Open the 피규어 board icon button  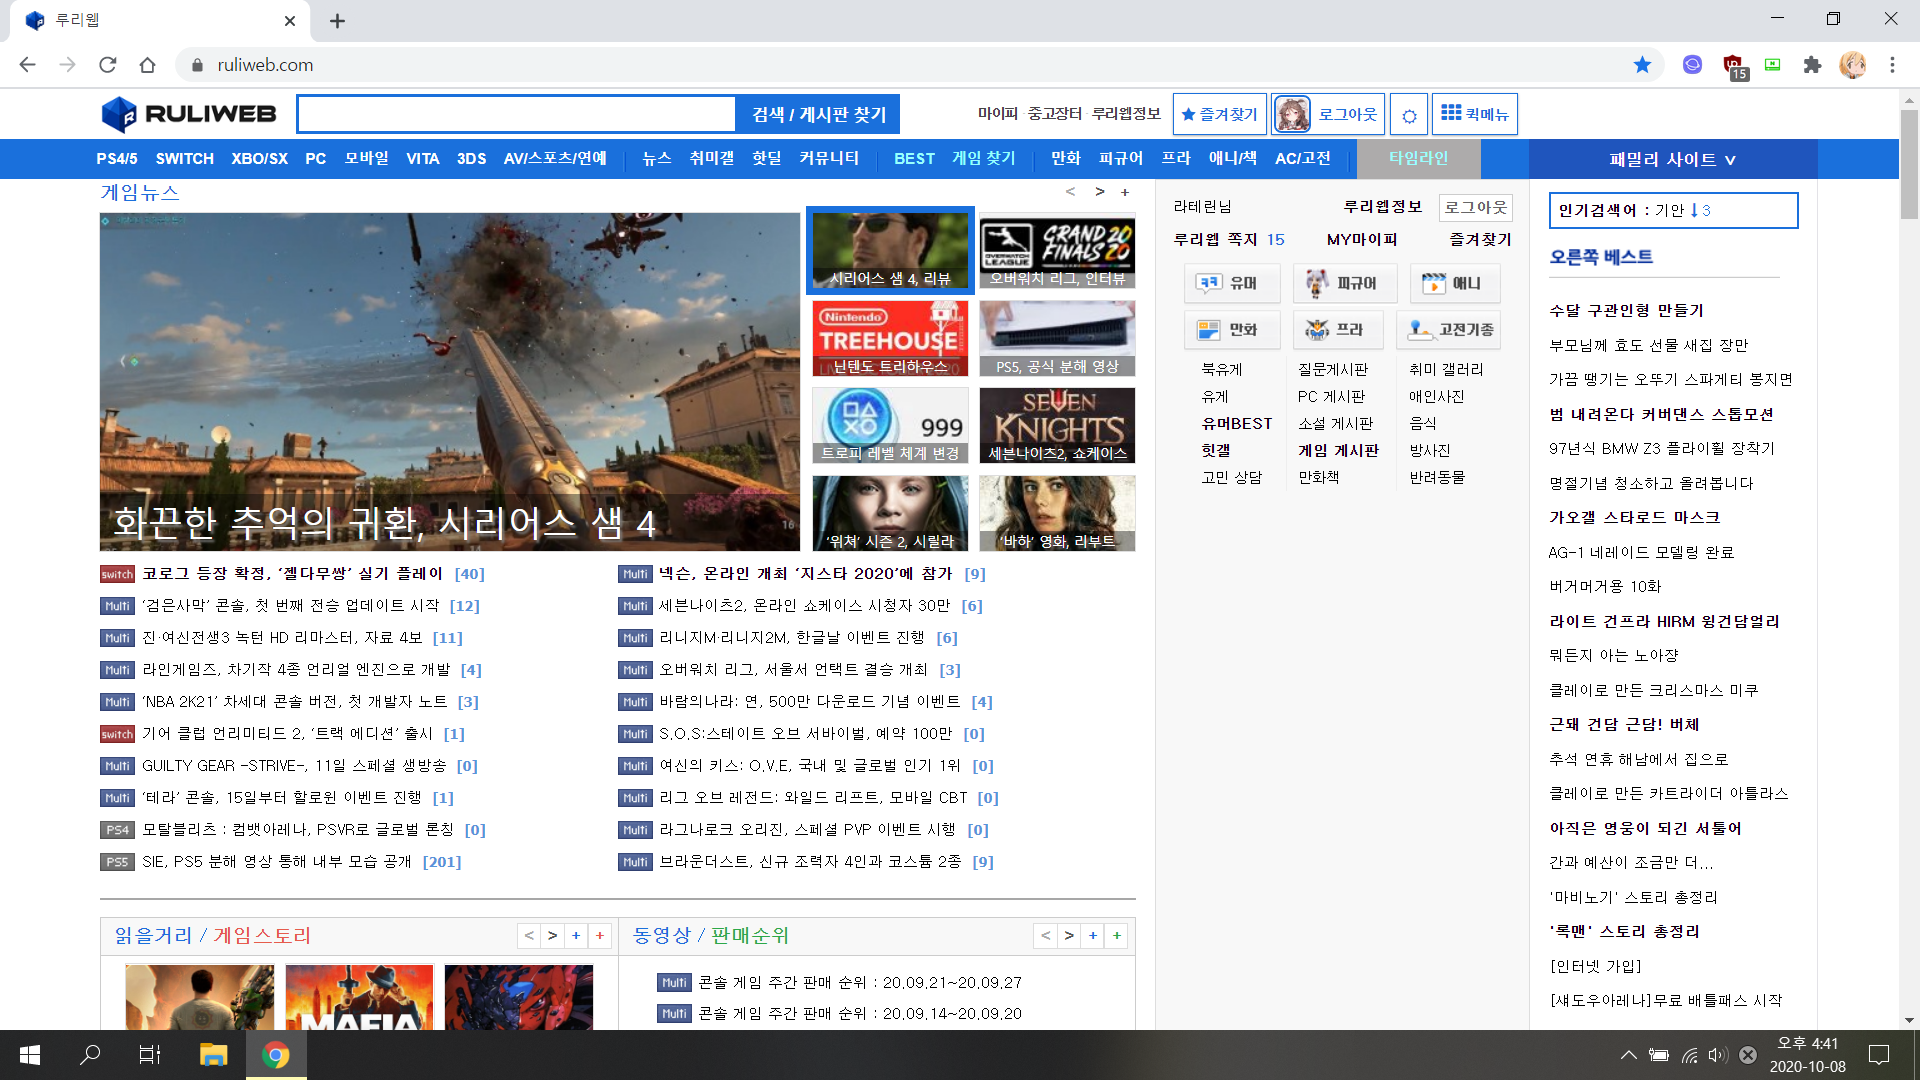point(1343,284)
